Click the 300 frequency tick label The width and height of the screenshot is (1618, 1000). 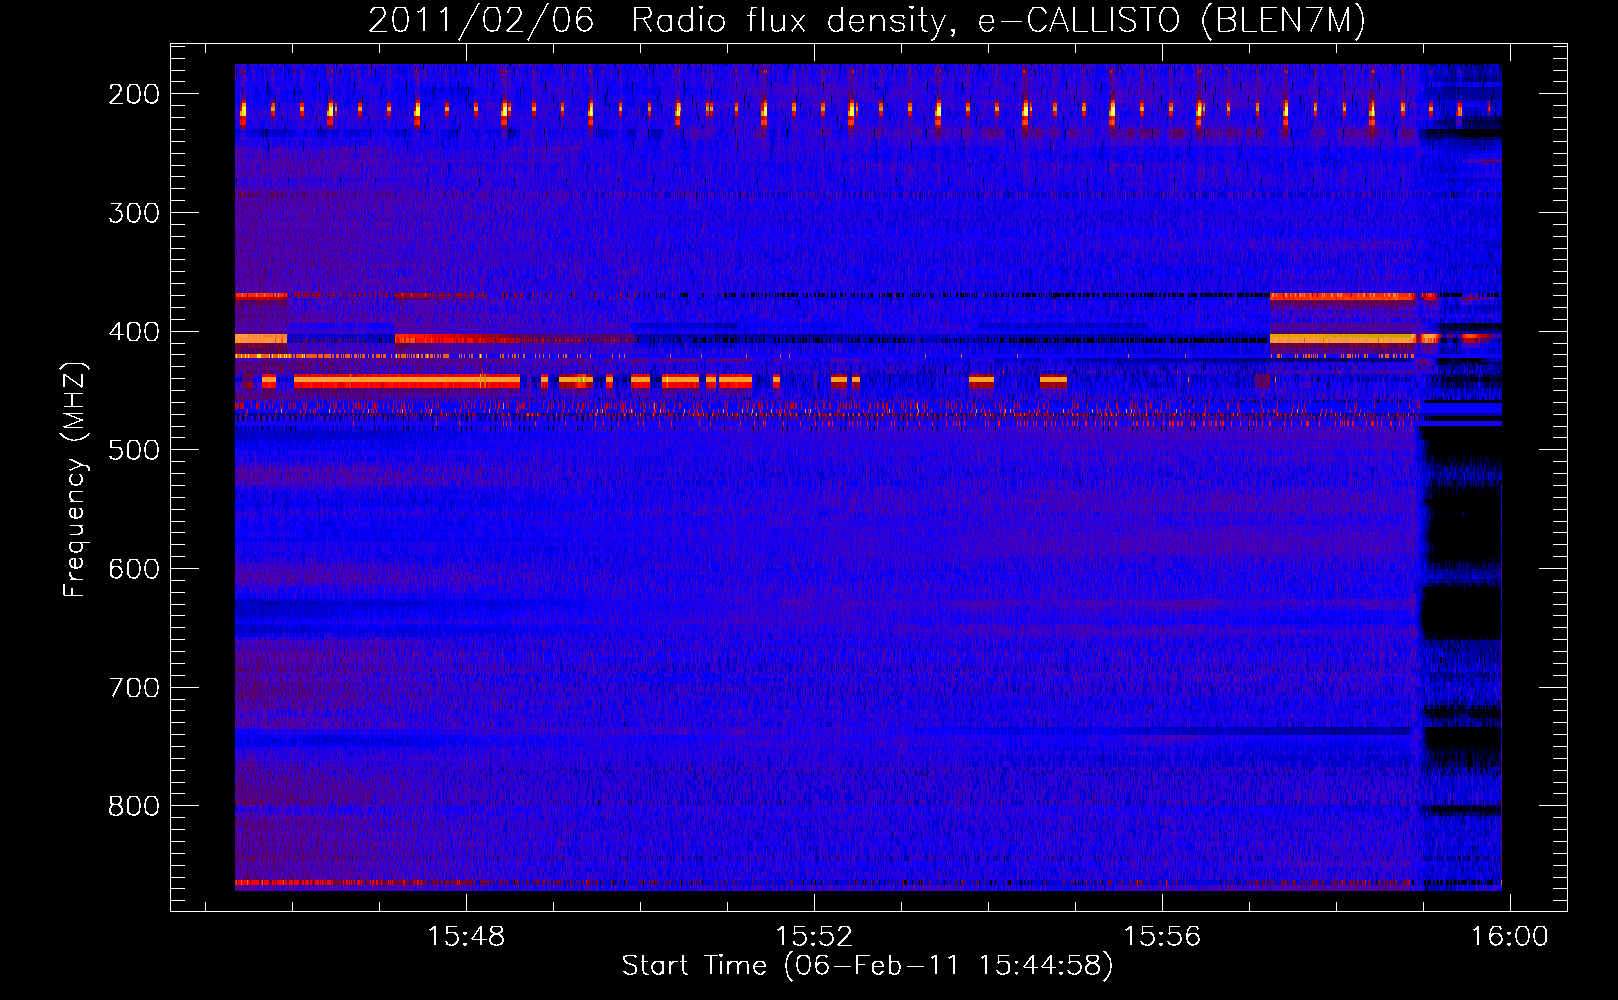(134, 213)
